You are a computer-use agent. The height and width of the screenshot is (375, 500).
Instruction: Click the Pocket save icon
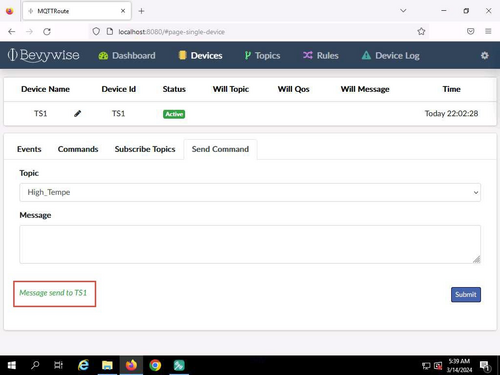(470, 32)
